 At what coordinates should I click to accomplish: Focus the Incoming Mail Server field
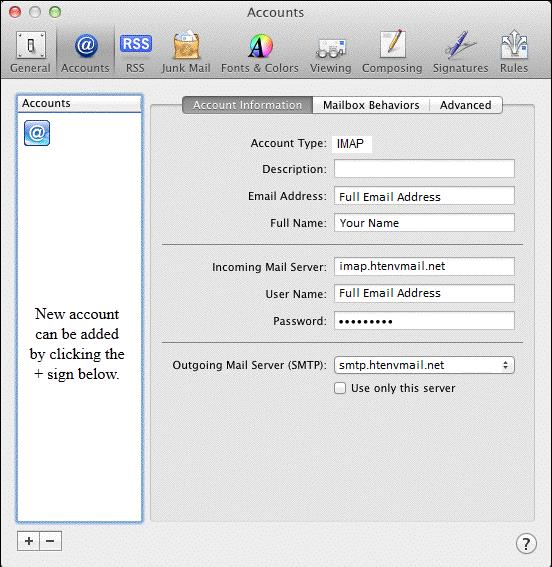point(424,267)
